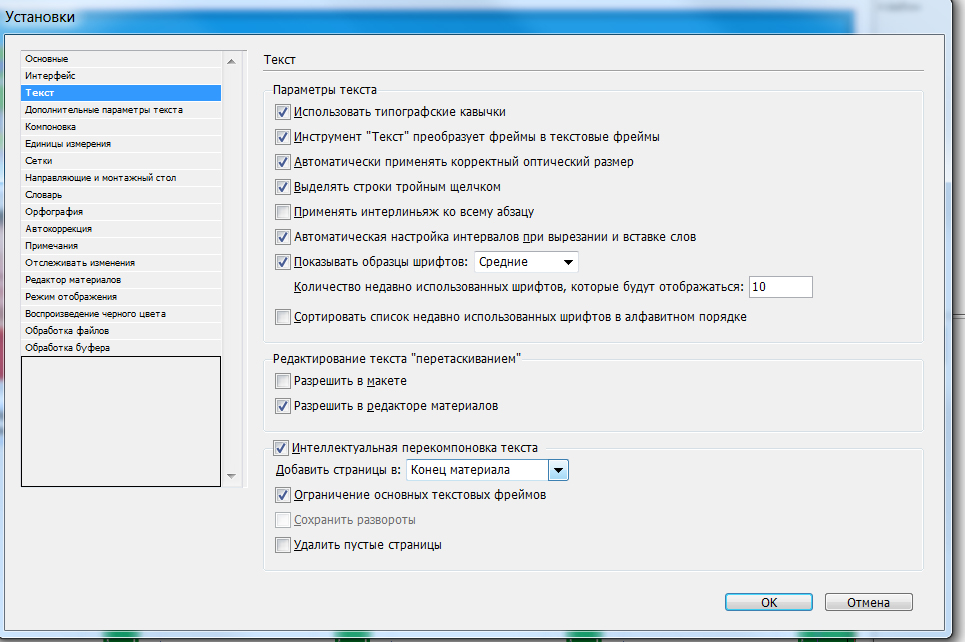Toggle Инструмент Текст преобразует фреймы checkbox
This screenshot has height=642, width=965.
pos(282,137)
